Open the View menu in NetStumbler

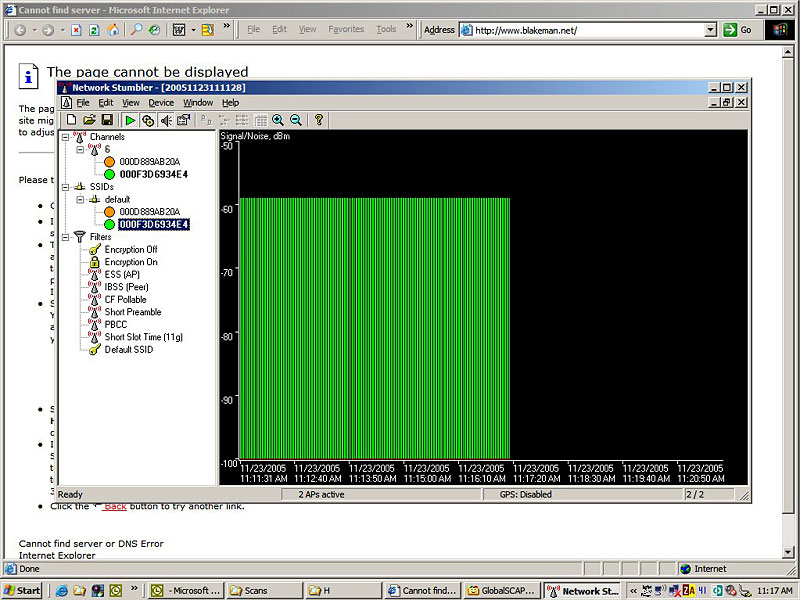131,103
